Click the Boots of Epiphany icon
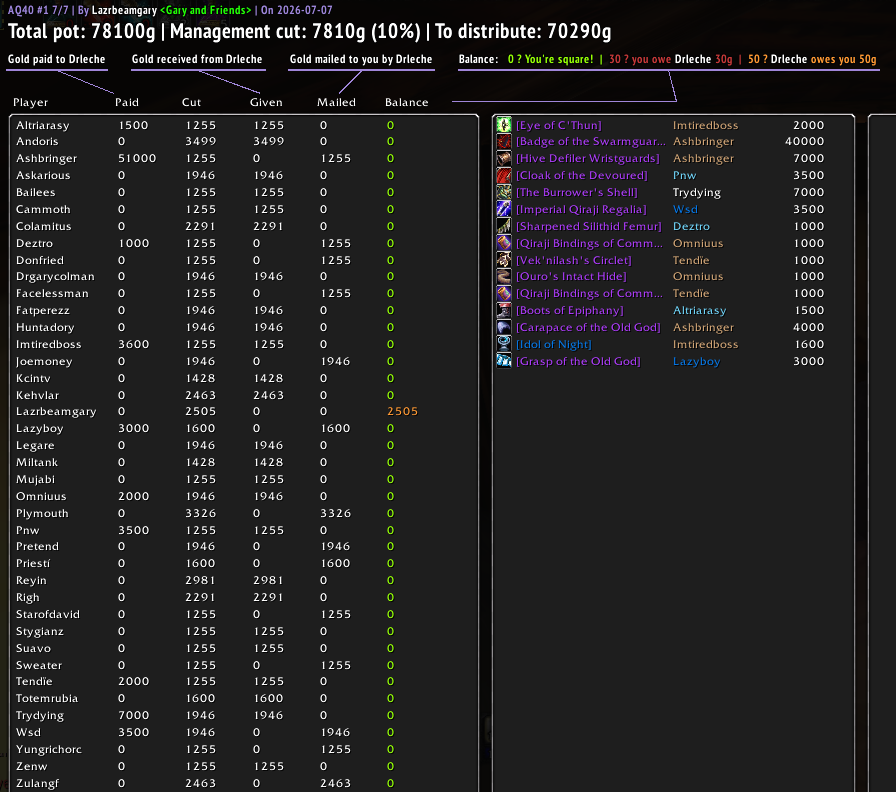The height and width of the screenshot is (792, 896). [x=503, y=310]
